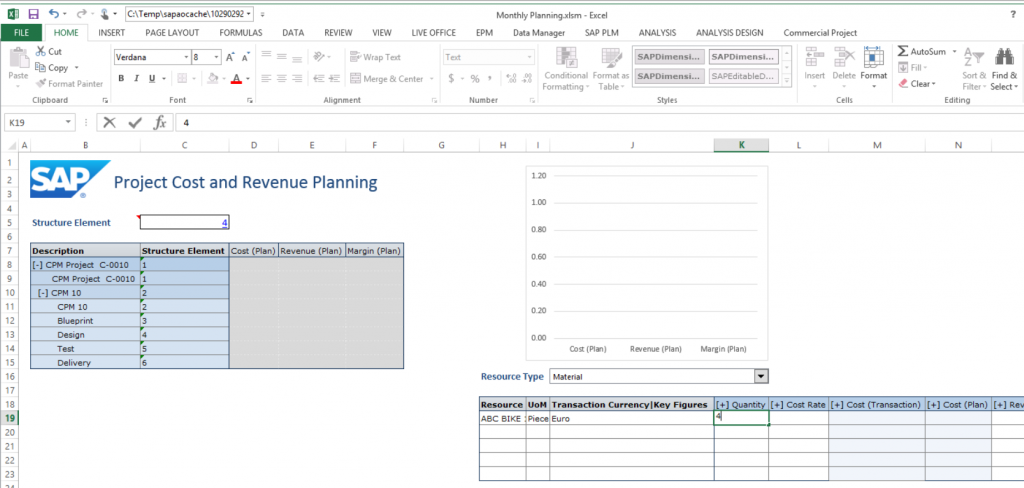Expand the cell Styles gallery
Image resolution: width=1024 pixels, height=488 pixels.
coord(787,81)
